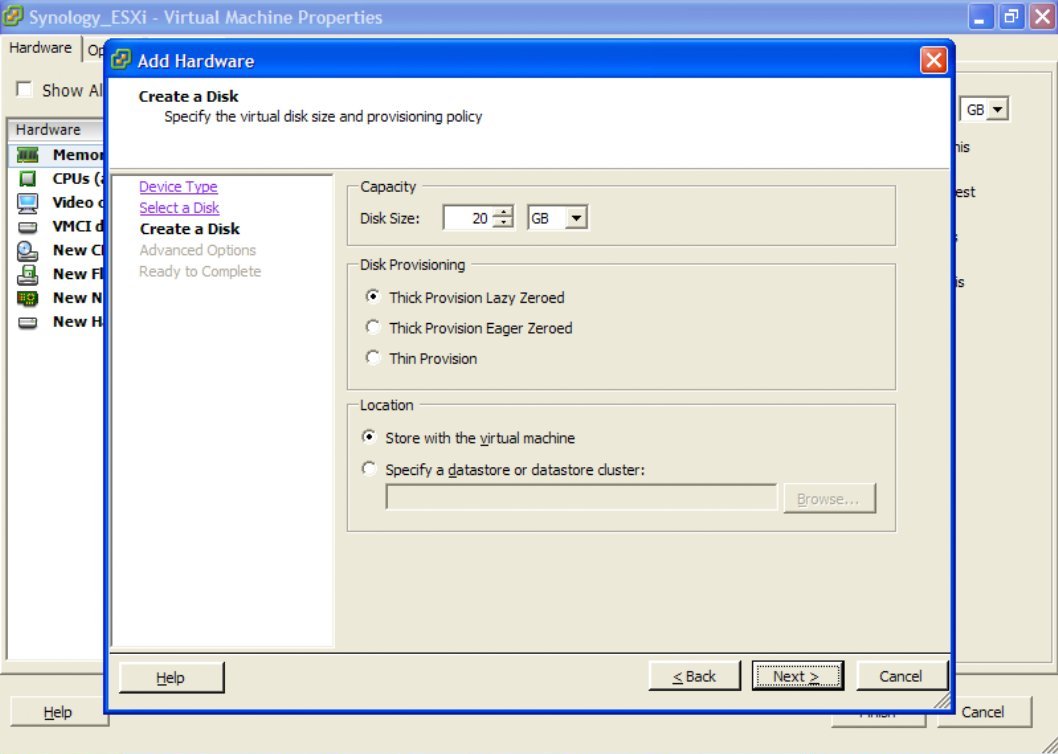Decrease disk size with down arrow
Viewport: 1058px width, 754px height.
502,223
